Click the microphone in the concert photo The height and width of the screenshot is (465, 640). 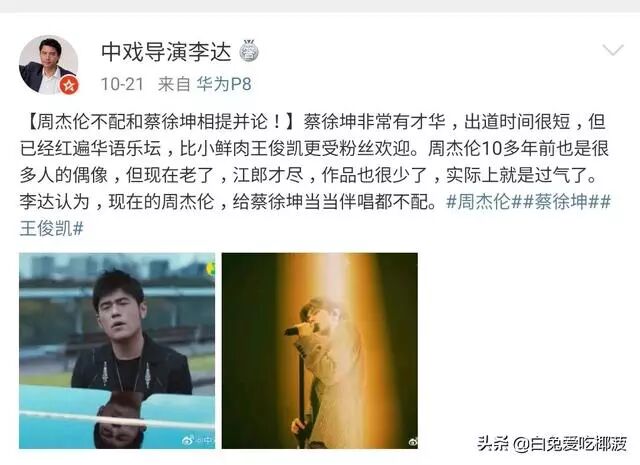[297, 329]
